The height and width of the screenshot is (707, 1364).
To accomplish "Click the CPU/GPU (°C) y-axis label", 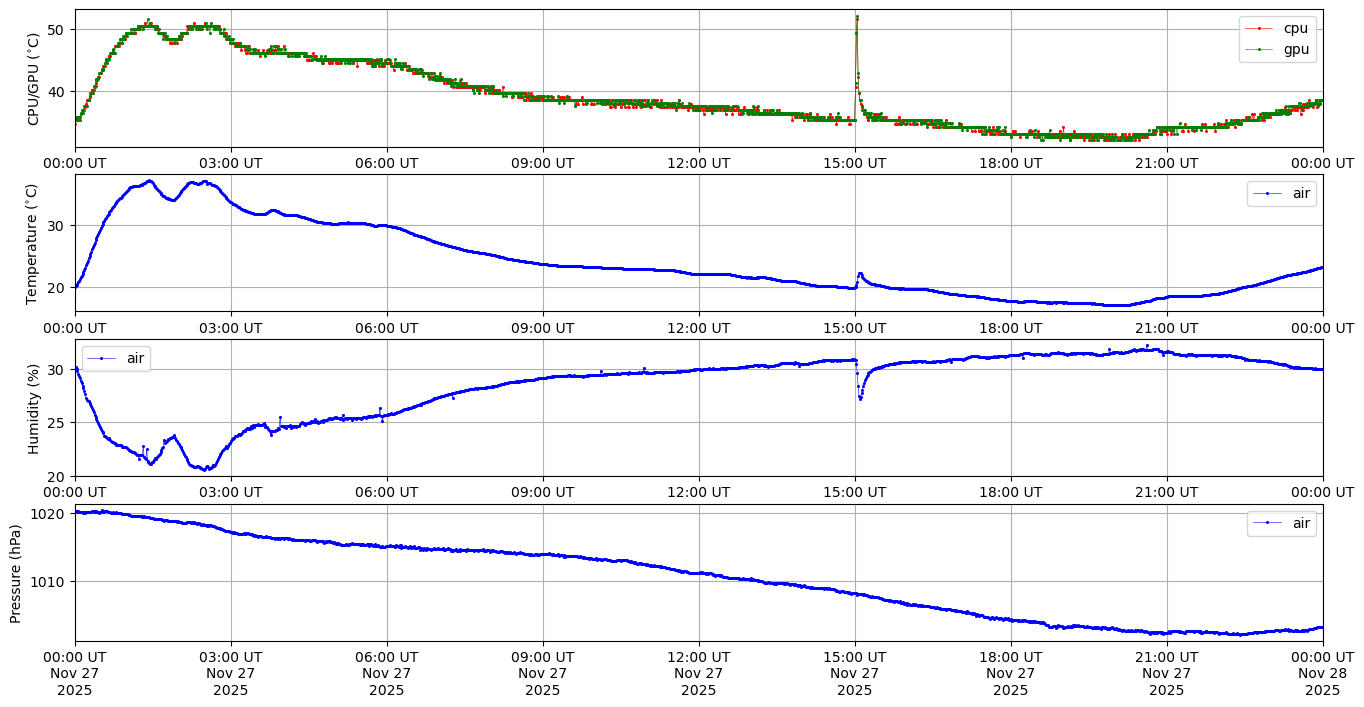I will point(33,79).
